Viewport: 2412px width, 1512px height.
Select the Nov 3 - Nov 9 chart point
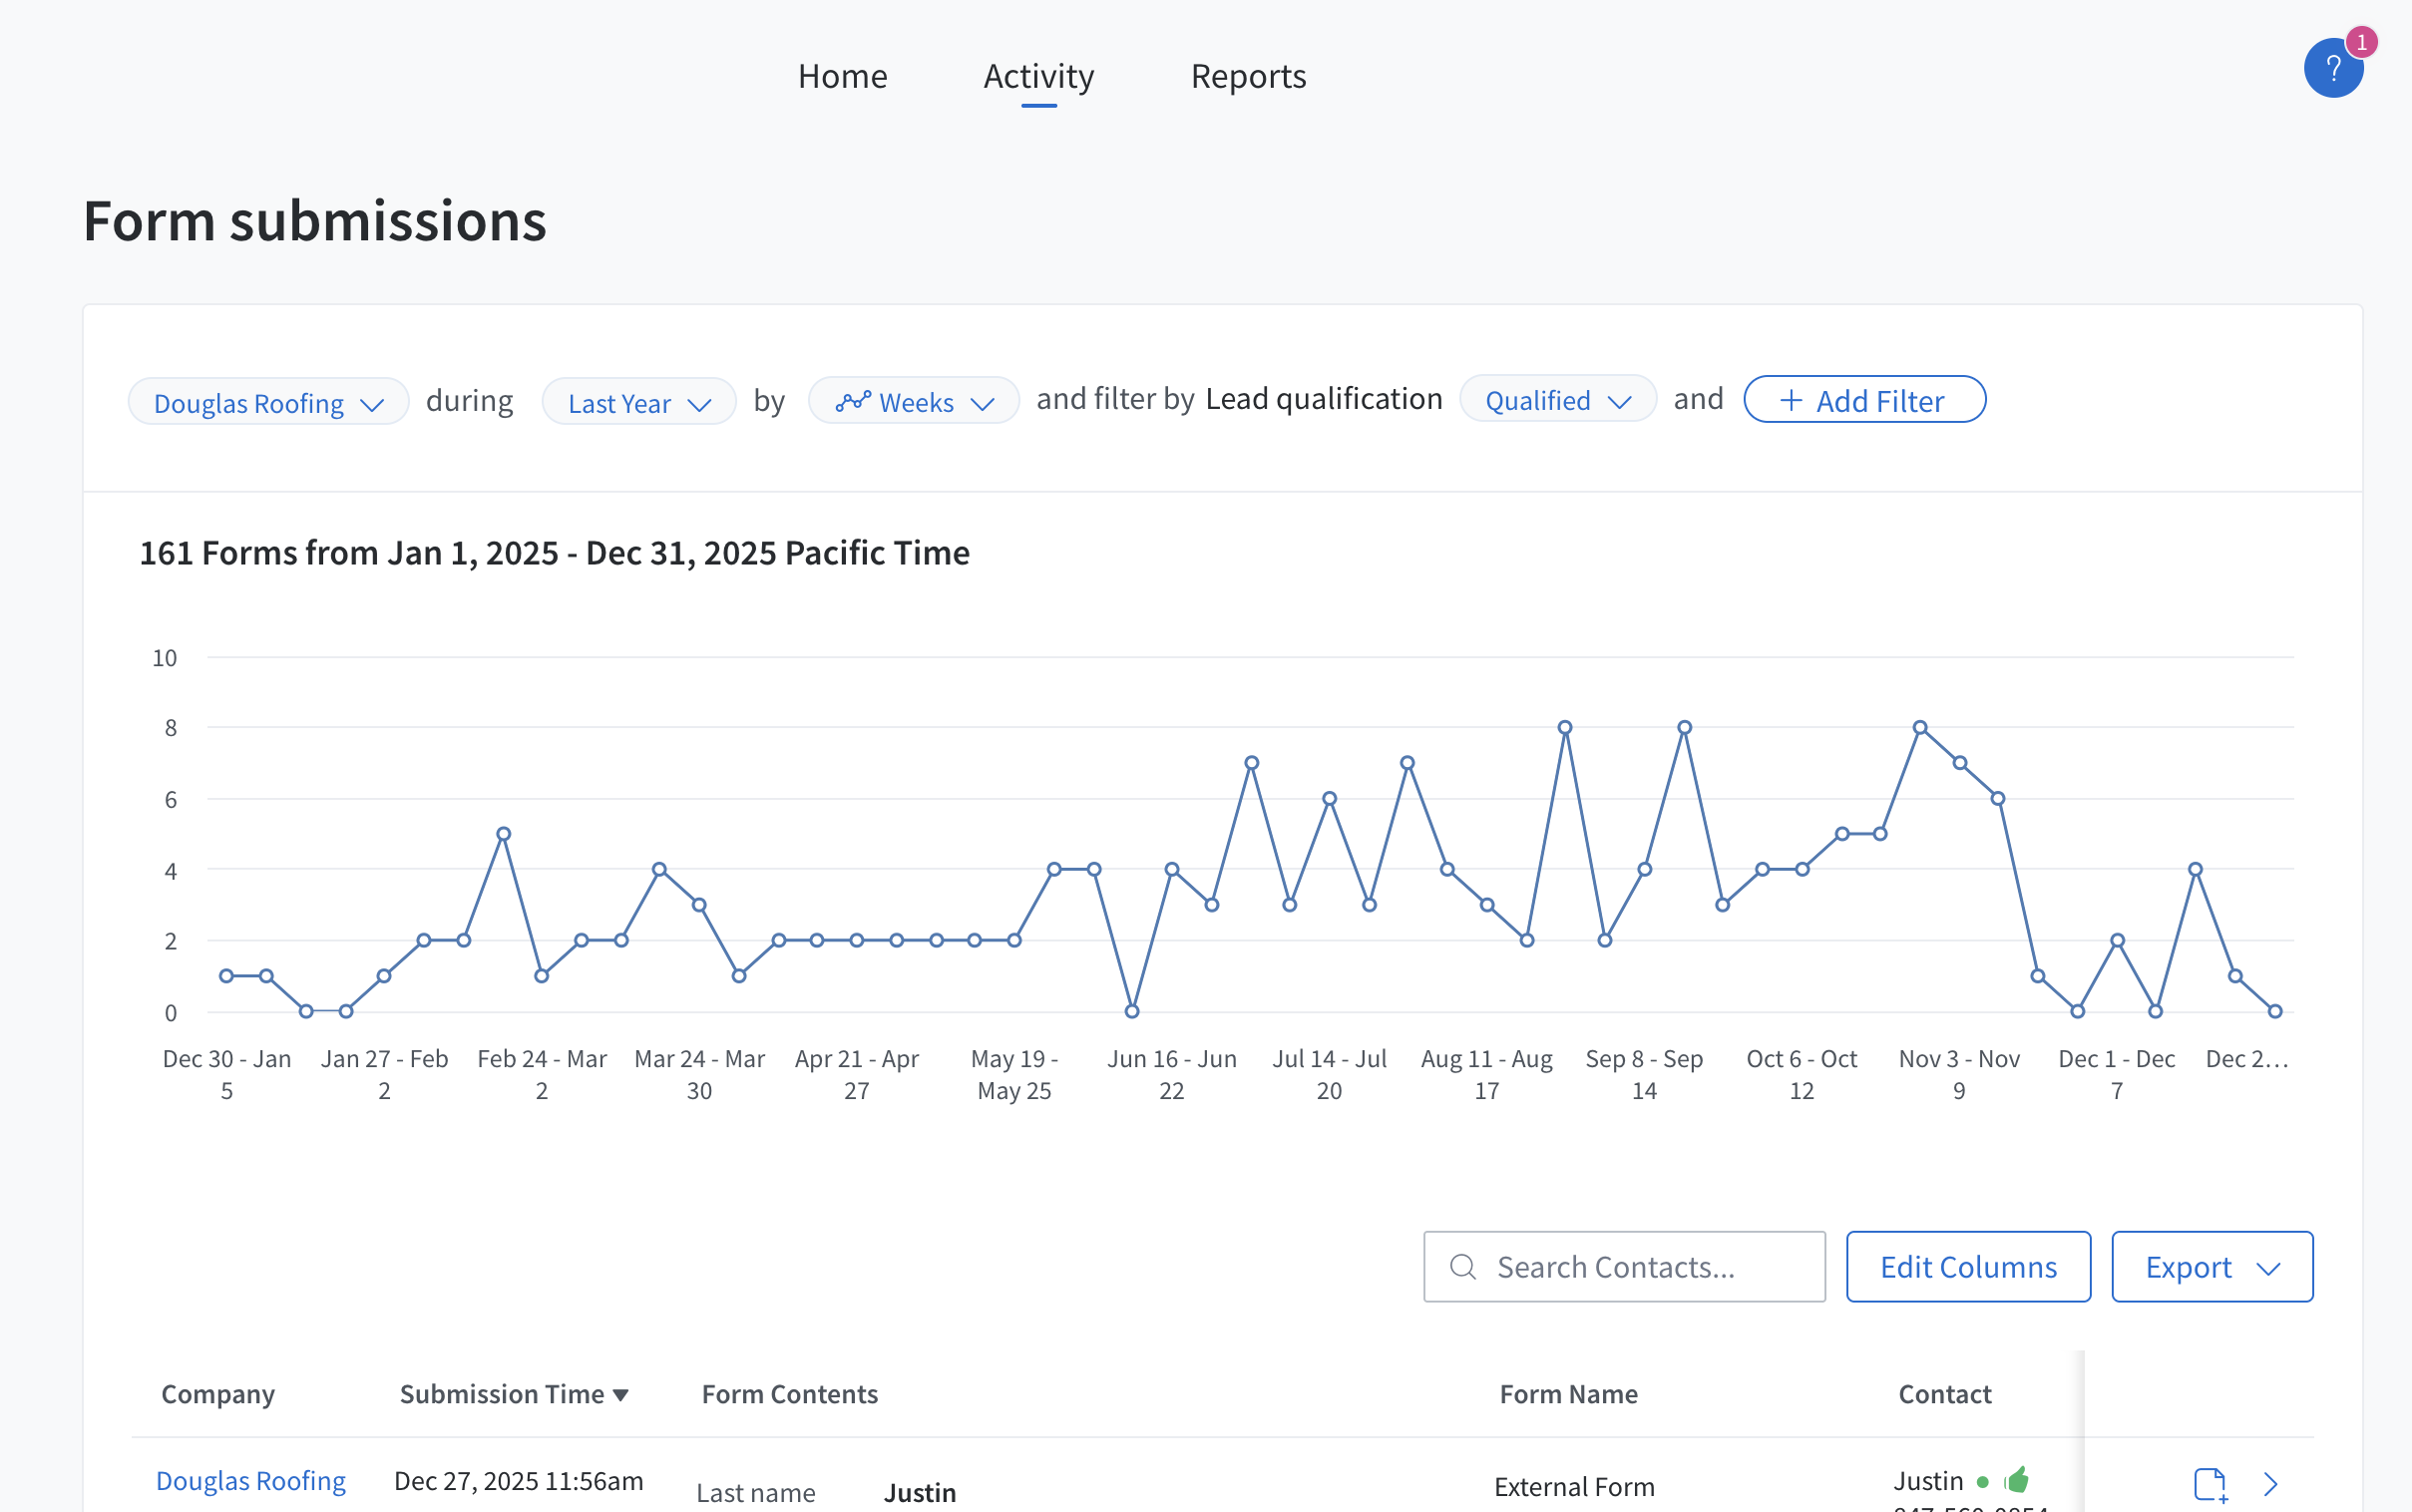point(1960,763)
